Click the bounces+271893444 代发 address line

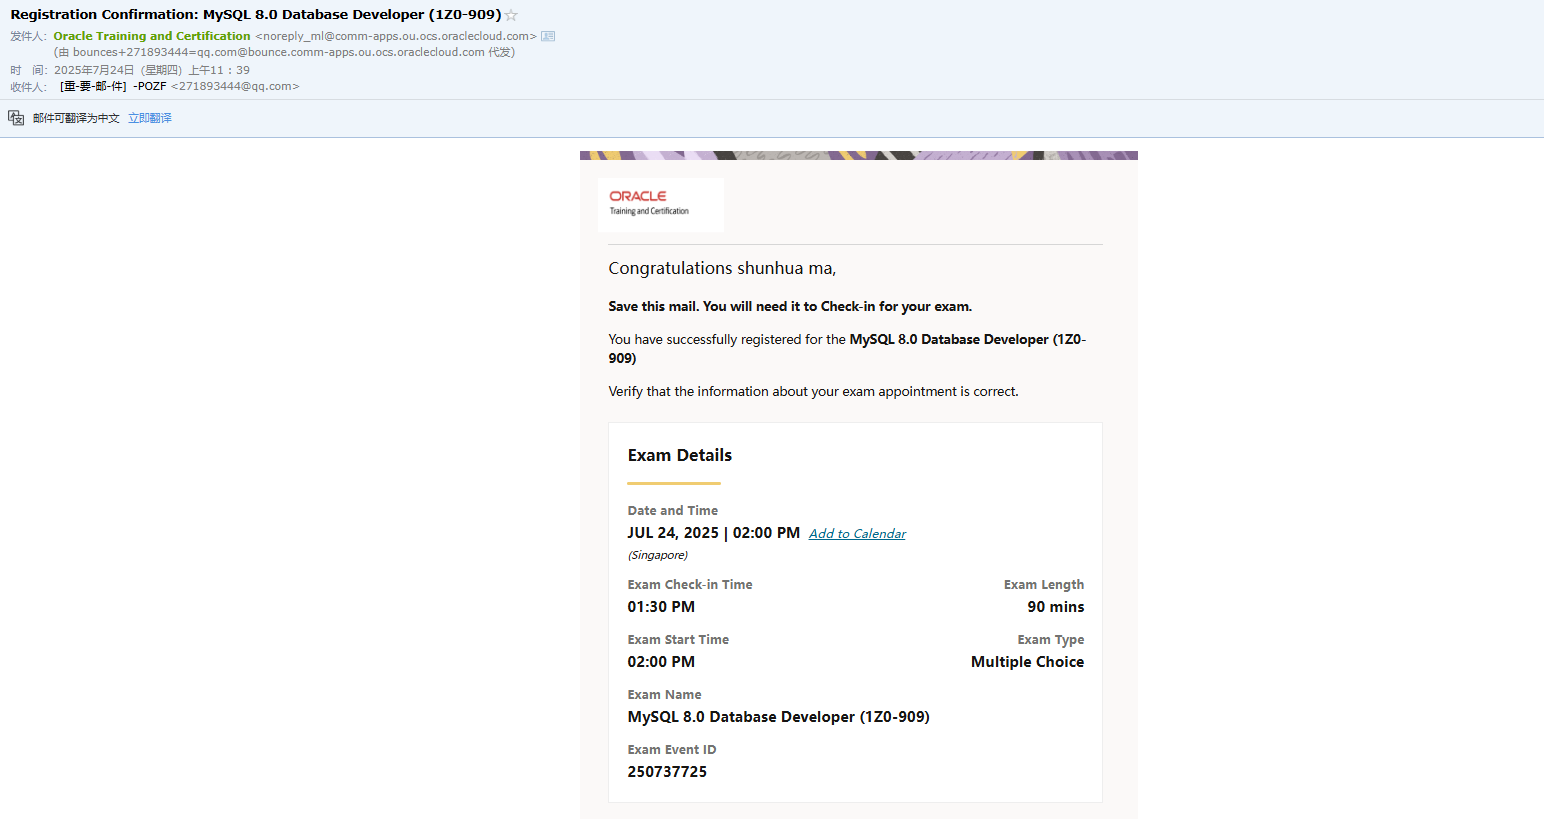[x=284, y=52]
